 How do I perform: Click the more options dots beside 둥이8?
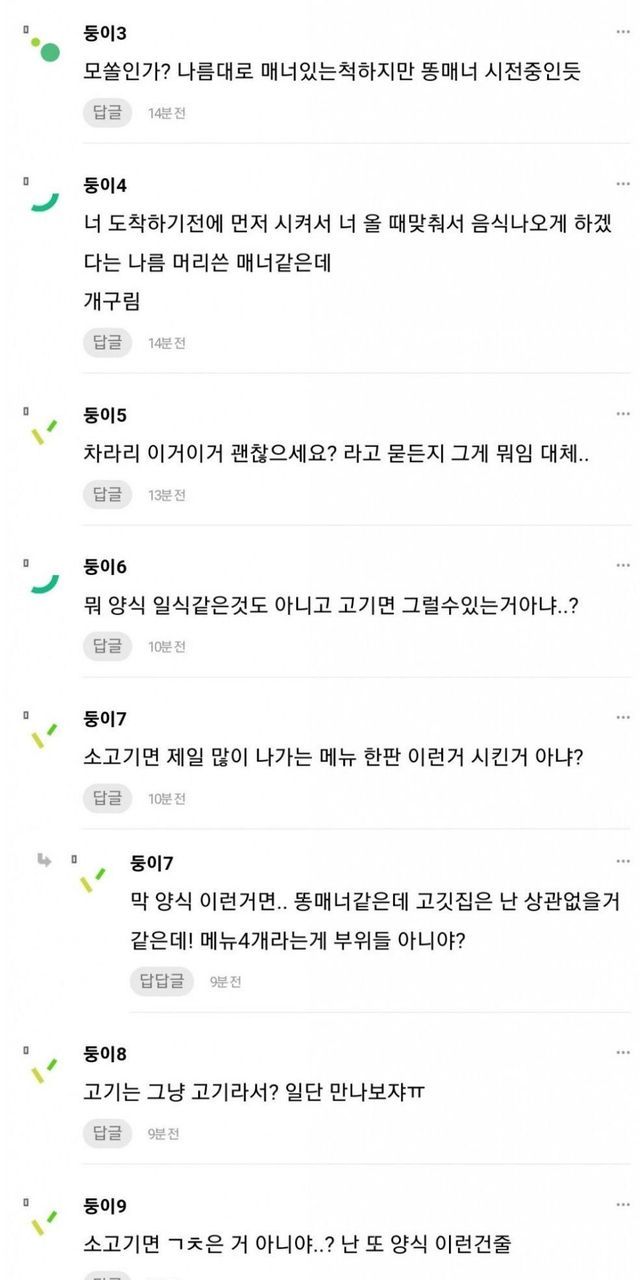623,1053
